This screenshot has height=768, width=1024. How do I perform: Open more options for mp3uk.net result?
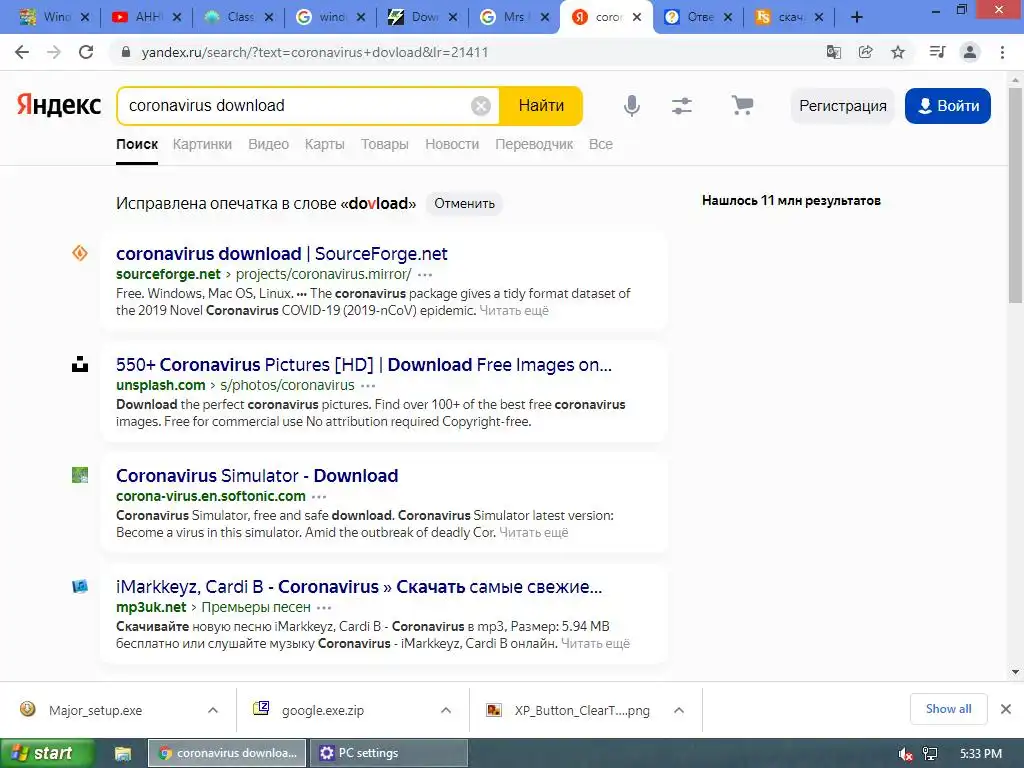[324, 608]
